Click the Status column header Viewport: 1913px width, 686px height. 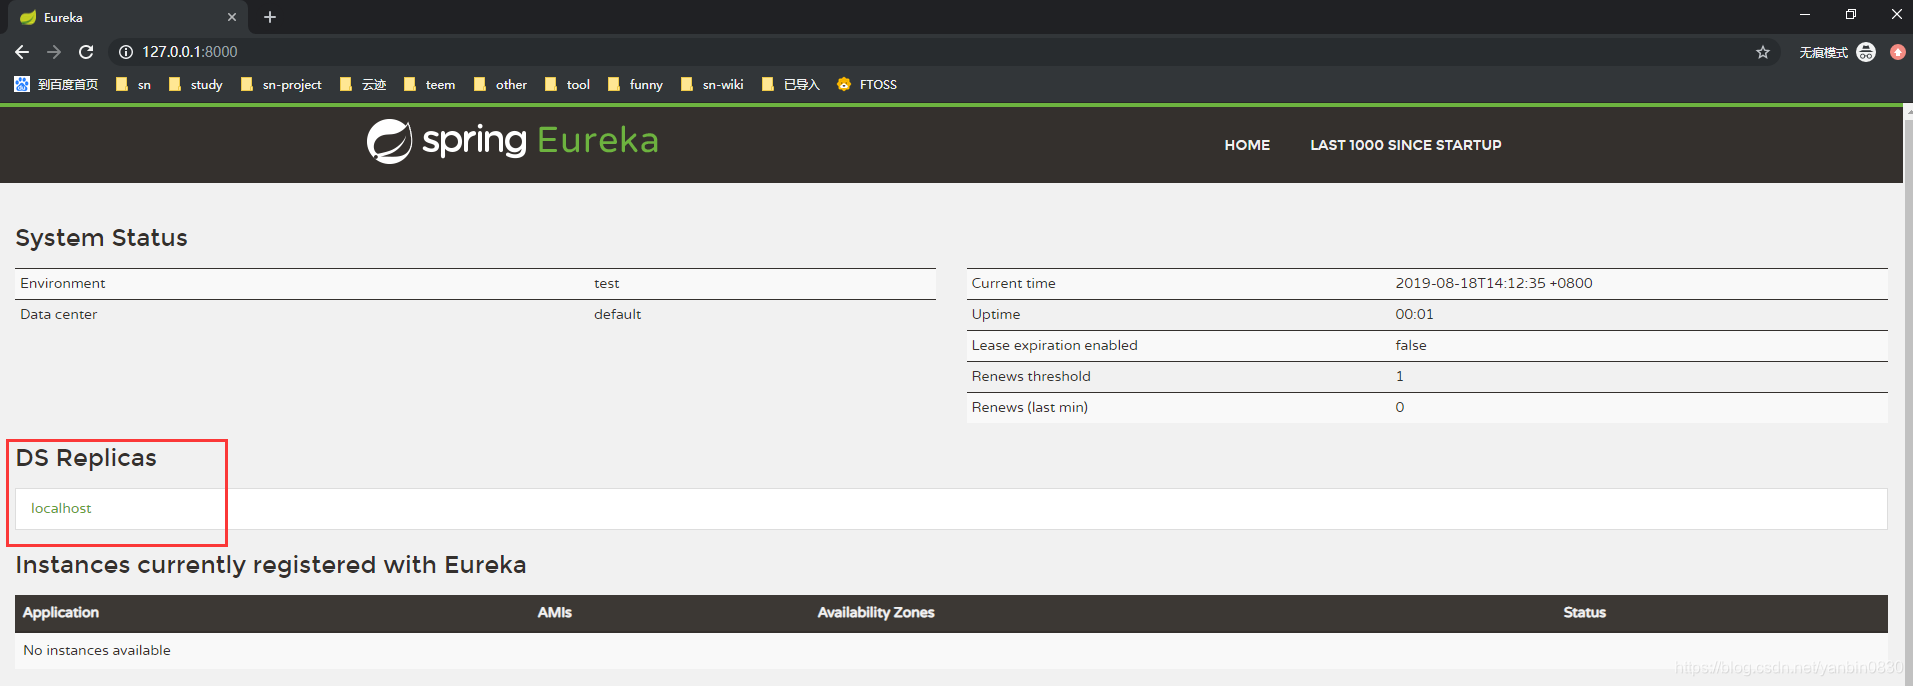point(1585,612)
